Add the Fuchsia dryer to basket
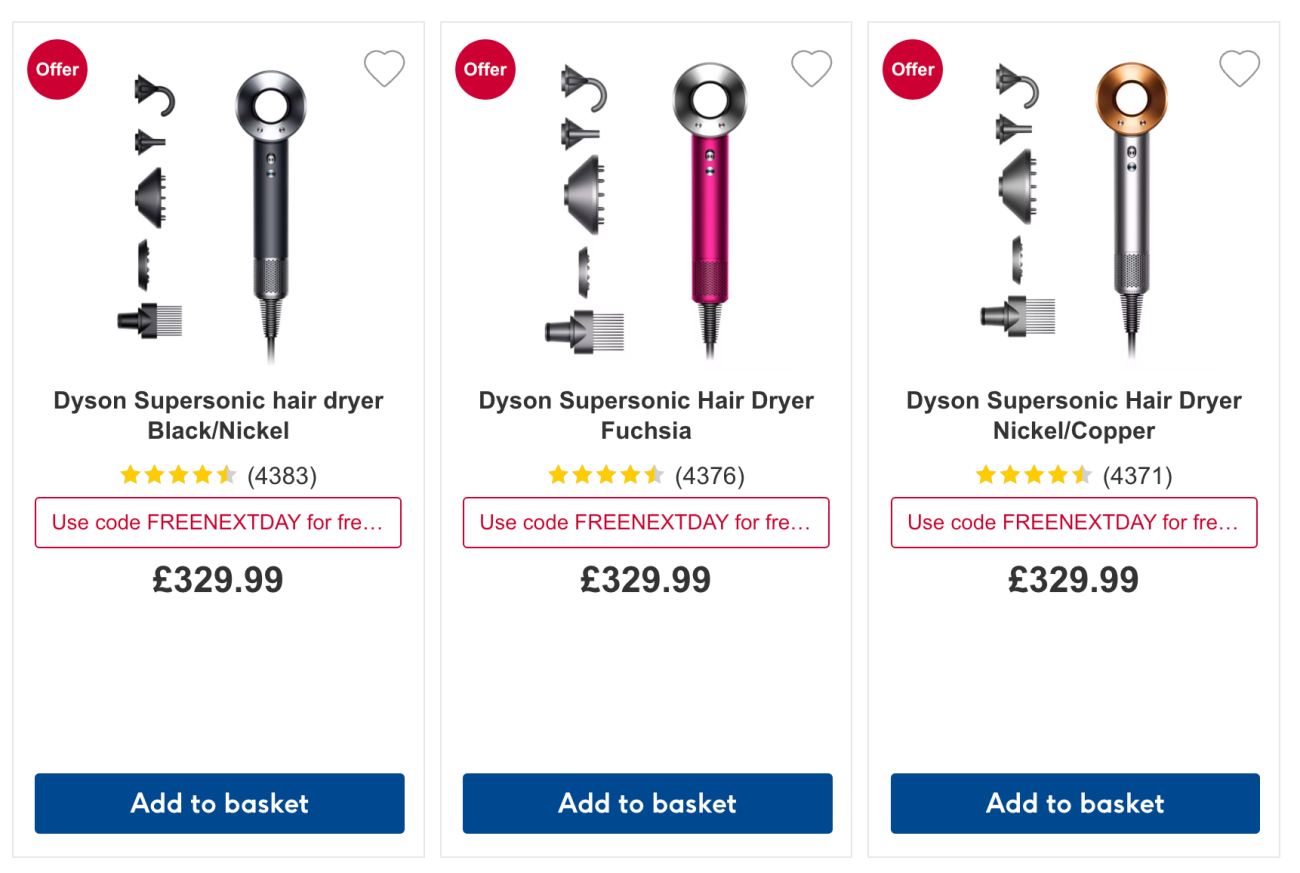This screenshot has width=1300, height=873. pos(646,803)
